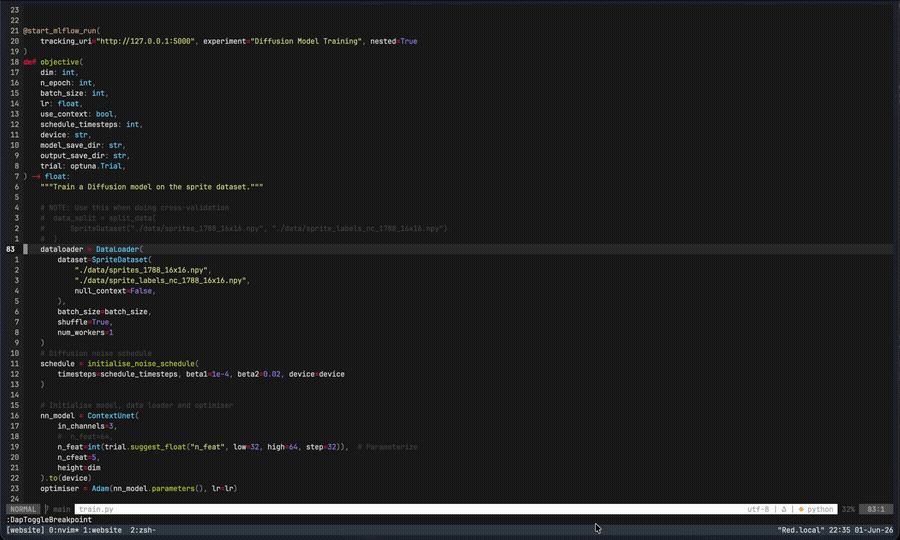Click the device: str parameter
Screen dimensions: 900x540
[x=65, y=135]
